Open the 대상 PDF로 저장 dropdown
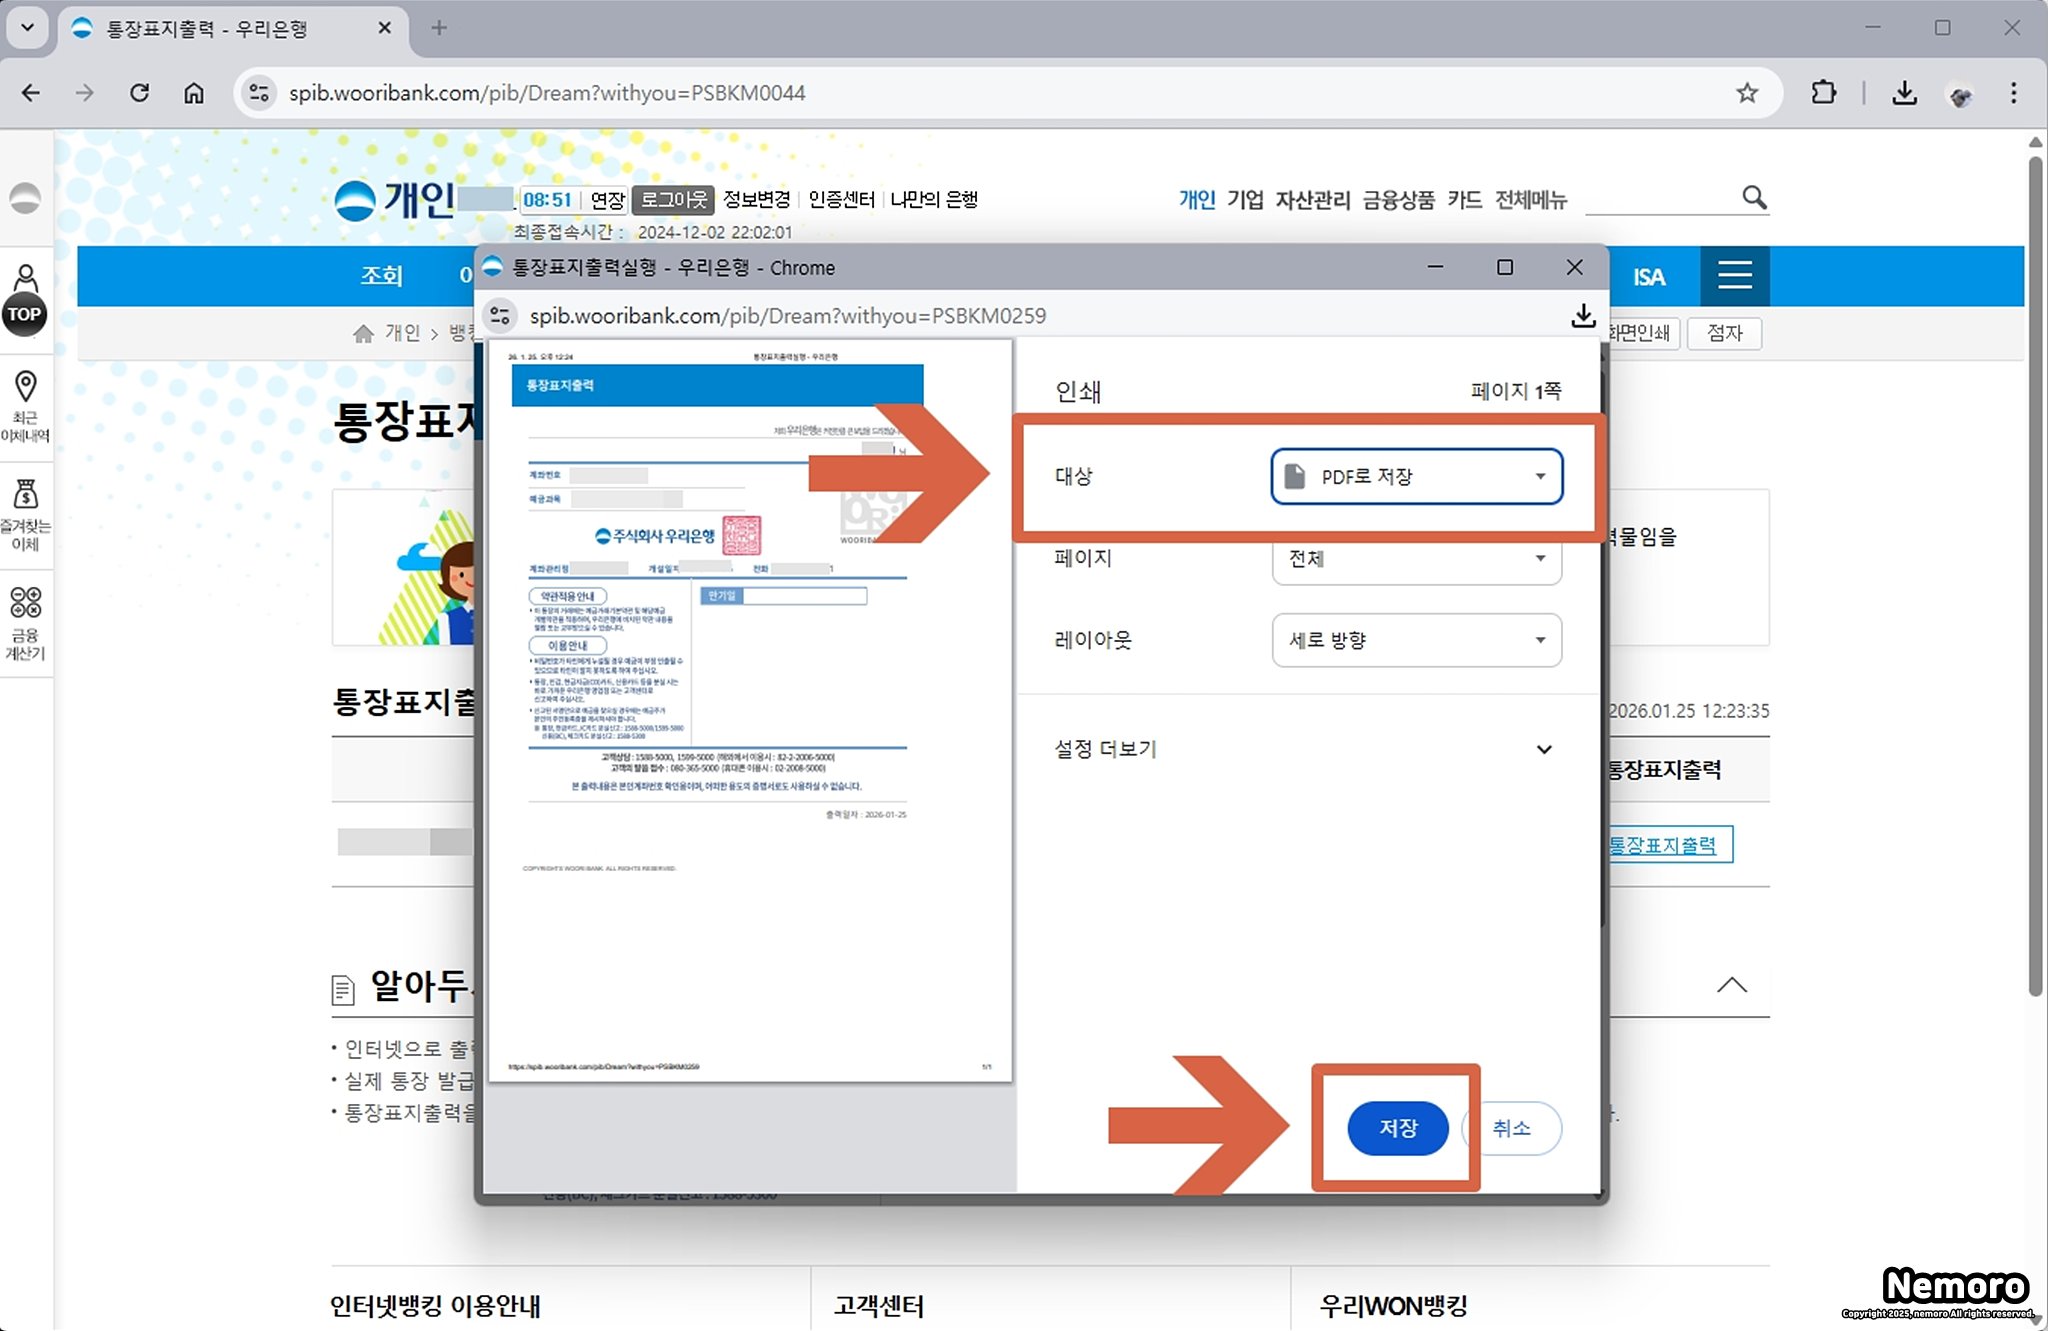 1416,477
